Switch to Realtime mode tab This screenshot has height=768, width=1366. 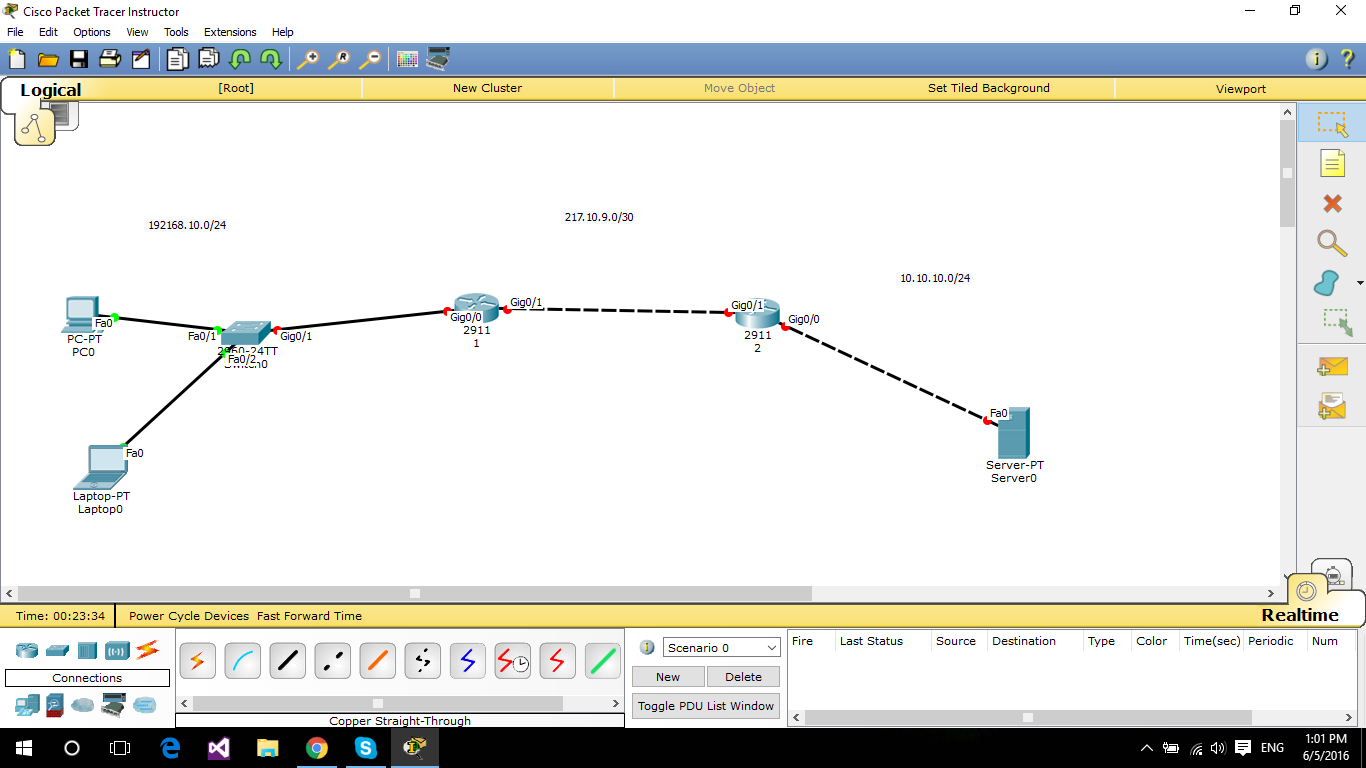[1299, 615]
